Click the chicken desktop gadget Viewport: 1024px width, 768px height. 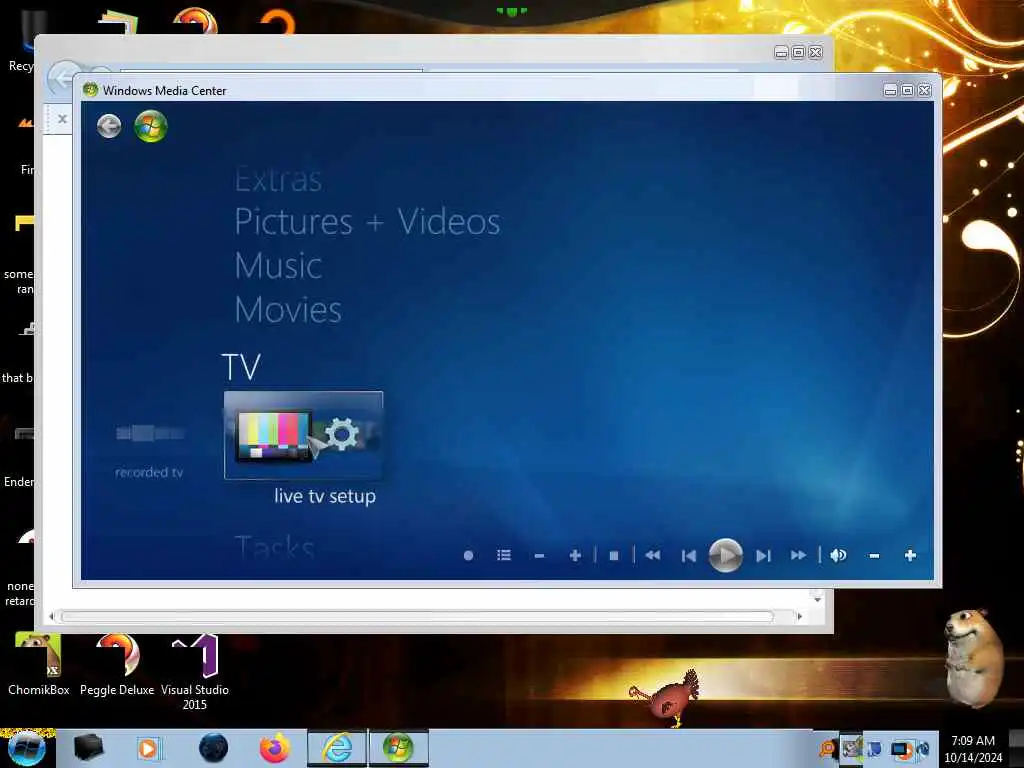coord(667,697)
